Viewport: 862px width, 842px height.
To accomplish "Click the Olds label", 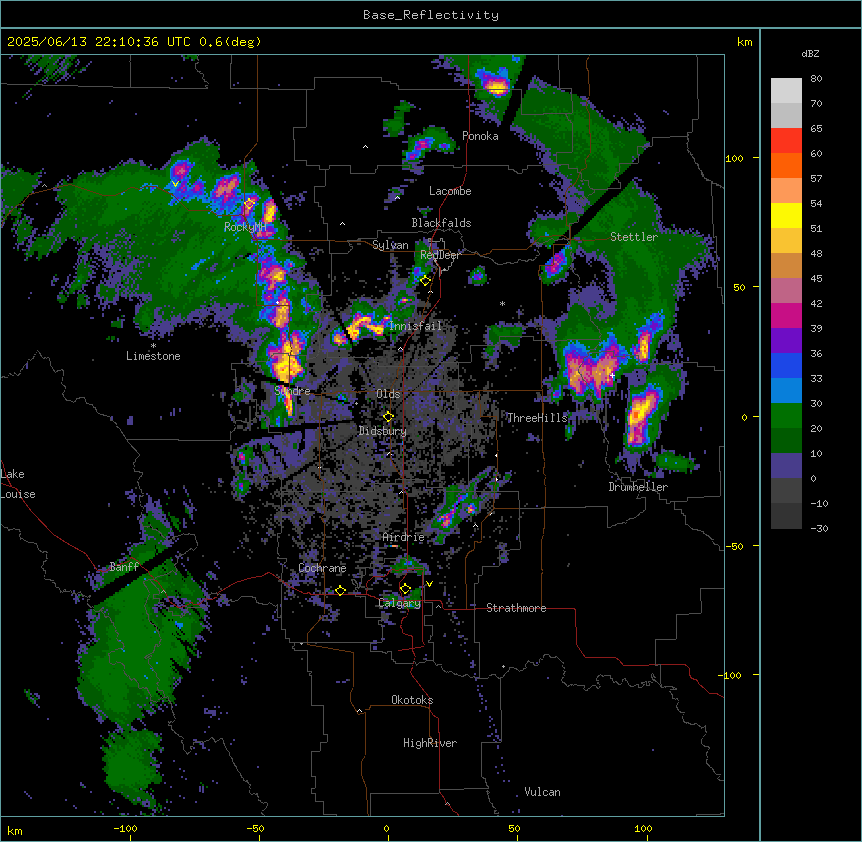I will point(388,394).
